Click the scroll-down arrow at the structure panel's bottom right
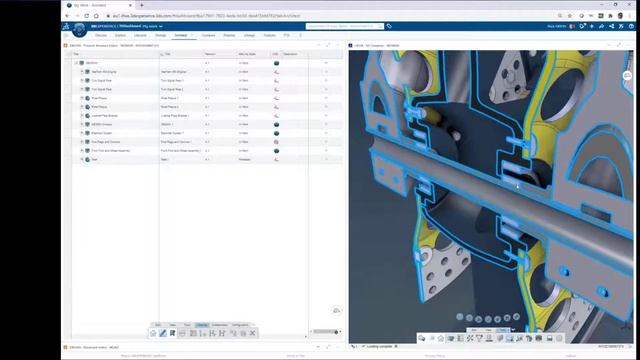Screen dimensions: 640x360 306,337
